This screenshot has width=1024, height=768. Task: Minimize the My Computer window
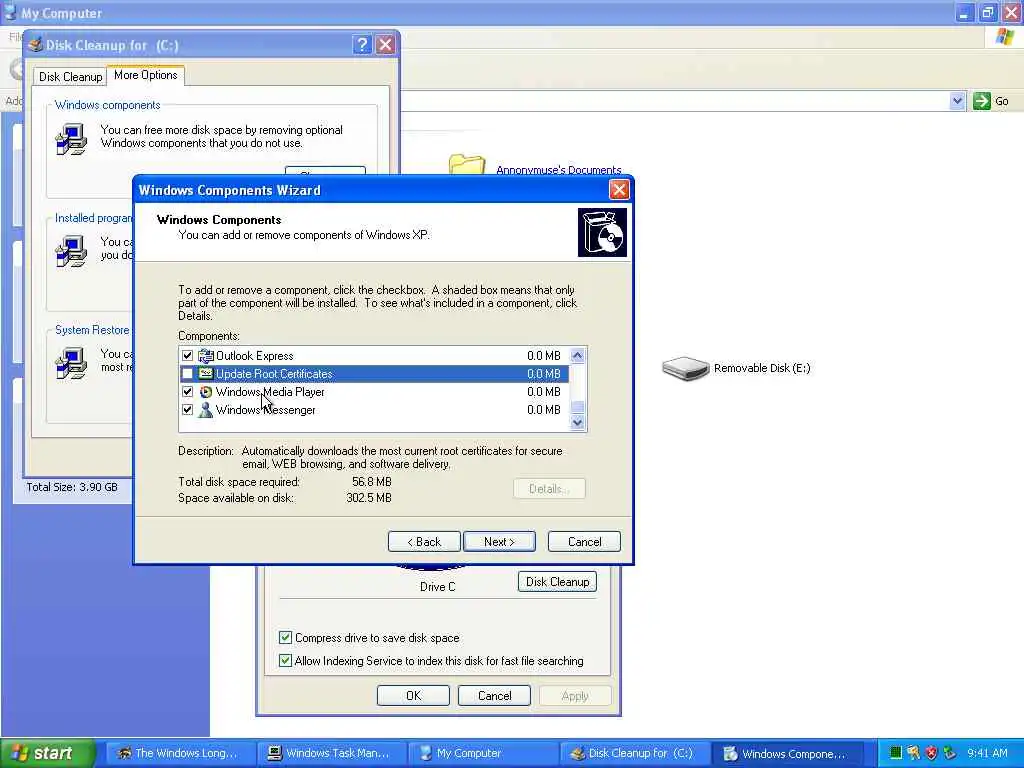pos(964,12)
